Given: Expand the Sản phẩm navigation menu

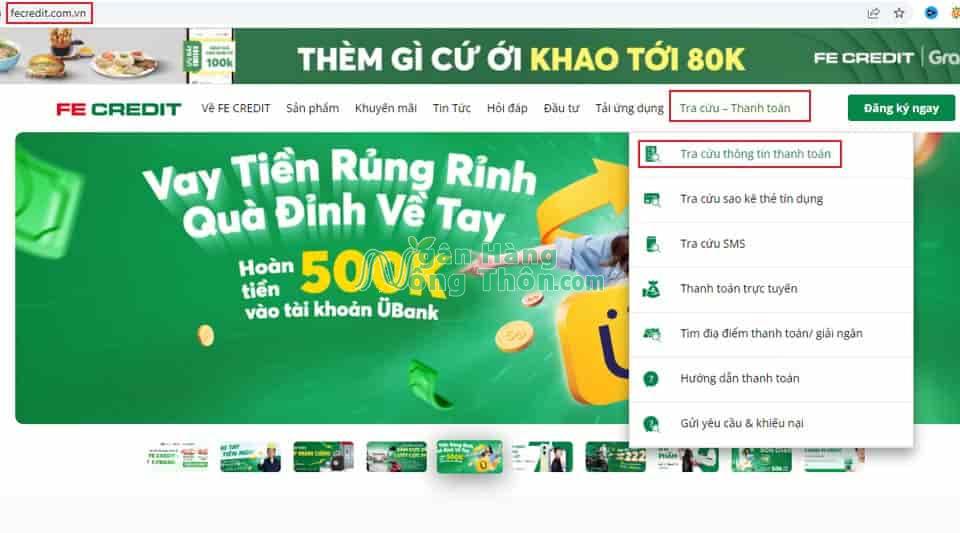Looking at the screenshot, I should click(312, 108).
